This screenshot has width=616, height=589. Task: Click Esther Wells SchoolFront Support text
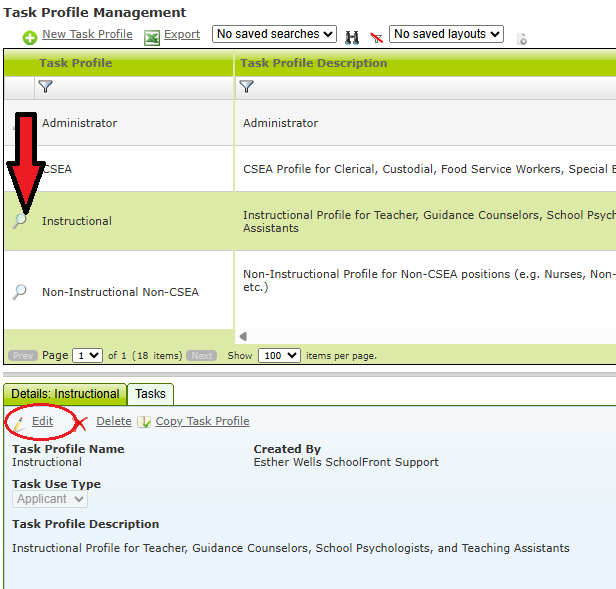pos(346,462)
